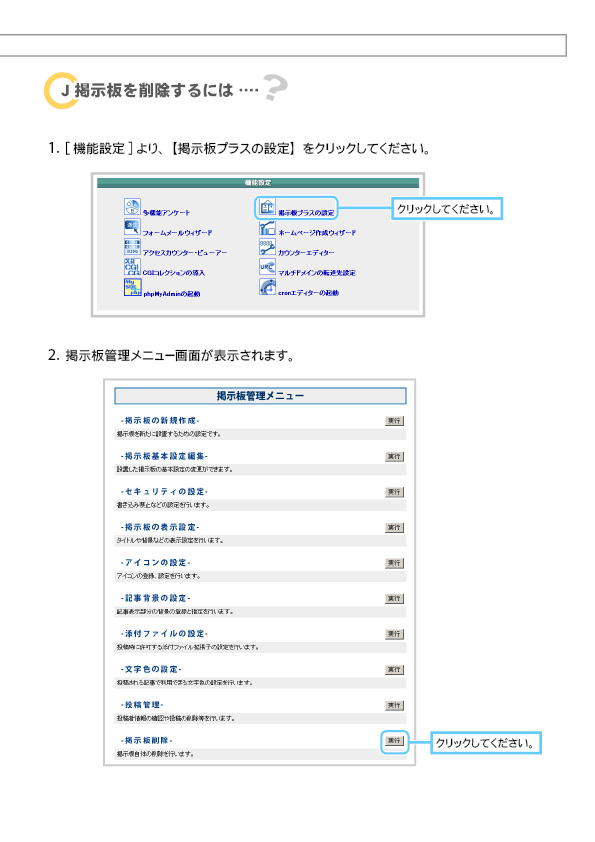The height and width of the screenshot is (842, 595).
Task: Select the アクセスカウンター・ビューアー icon
Action: pyautogui.click(x=132, y=247)
